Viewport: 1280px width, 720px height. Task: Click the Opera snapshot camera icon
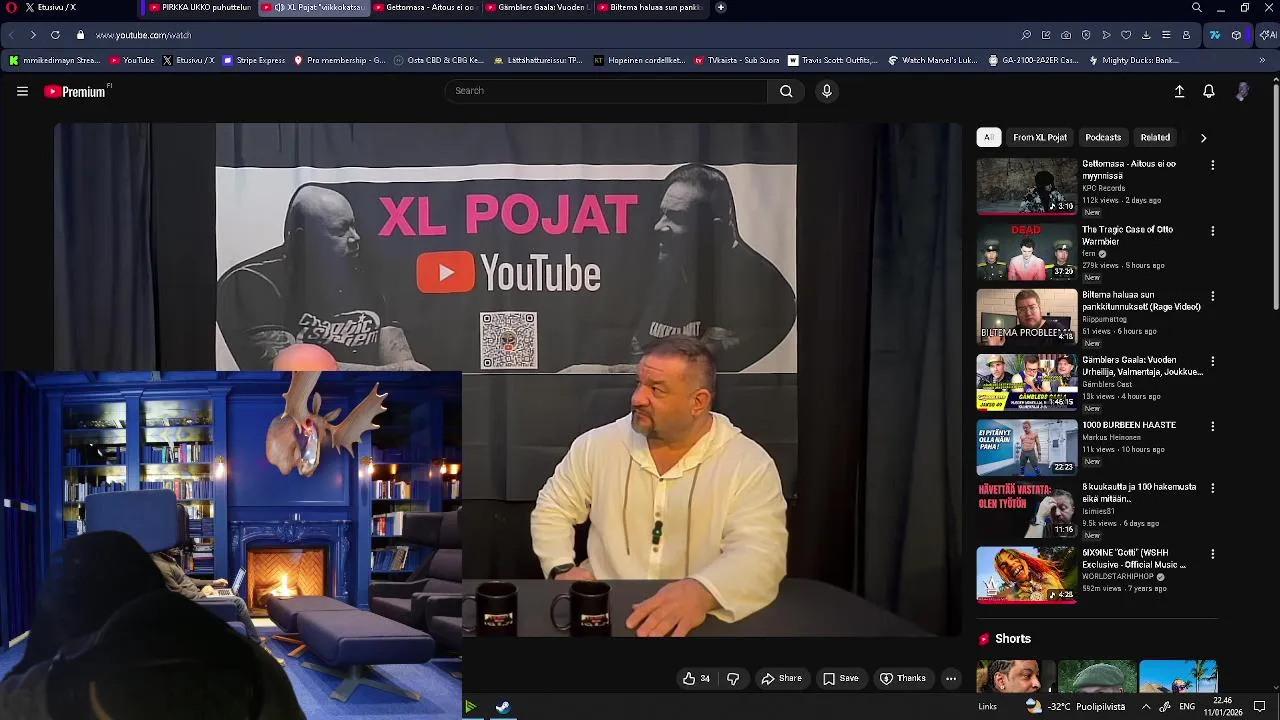click(x=1066, y=35)
